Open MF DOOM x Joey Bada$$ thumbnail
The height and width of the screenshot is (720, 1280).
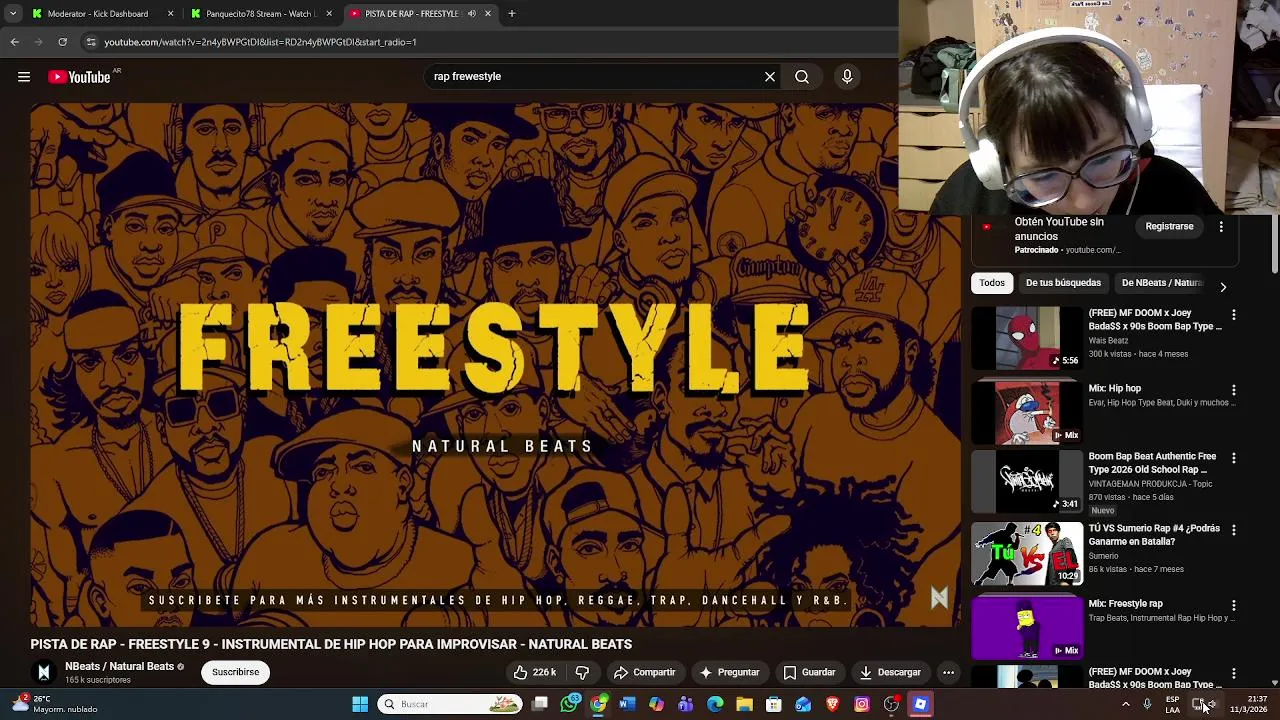point(1027,339)
